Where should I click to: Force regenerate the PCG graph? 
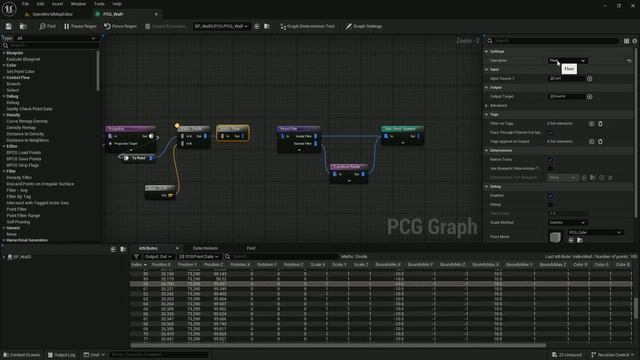[x=120, y=26]
